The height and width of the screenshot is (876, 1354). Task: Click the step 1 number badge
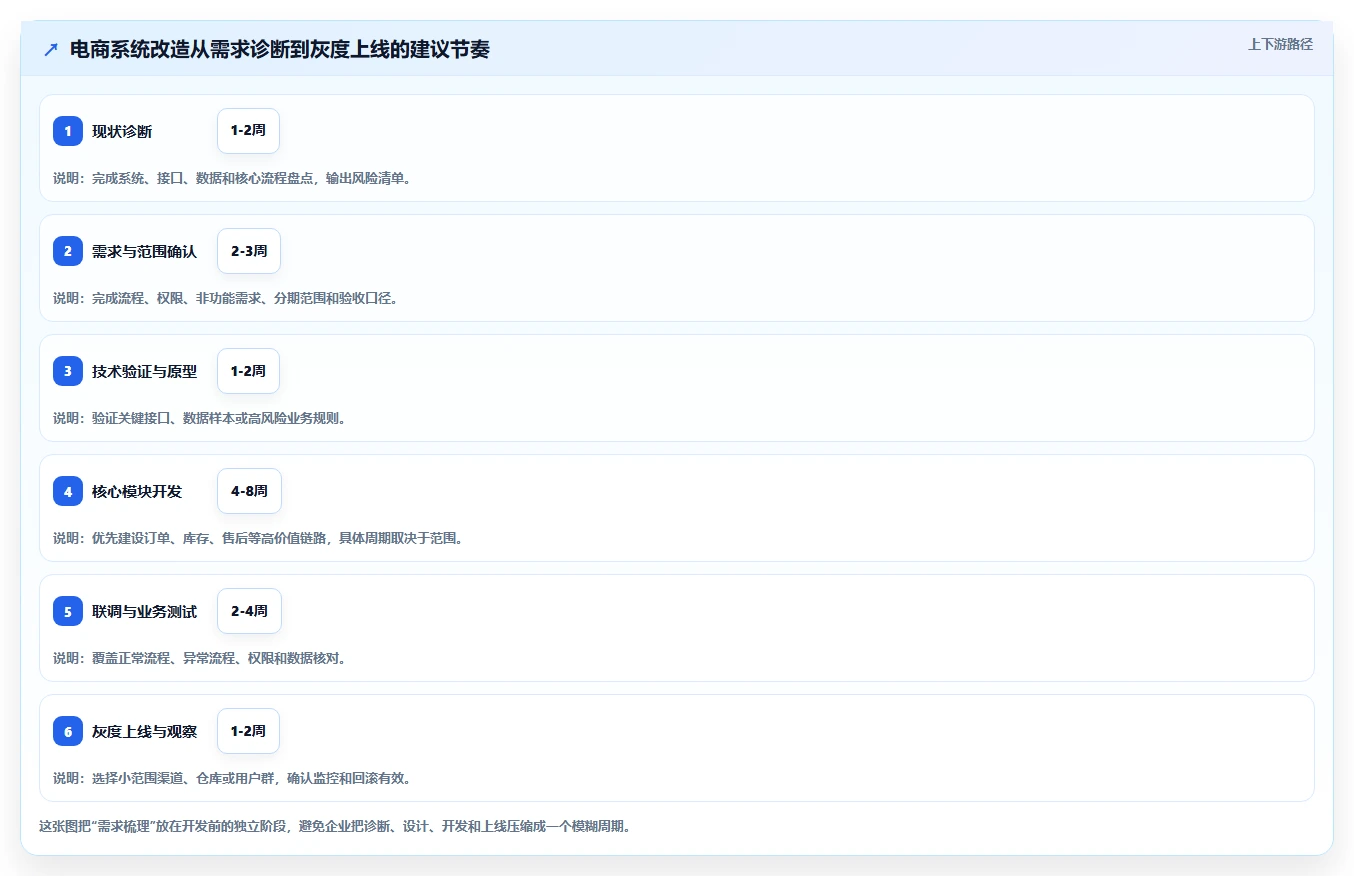coord(68,131)
